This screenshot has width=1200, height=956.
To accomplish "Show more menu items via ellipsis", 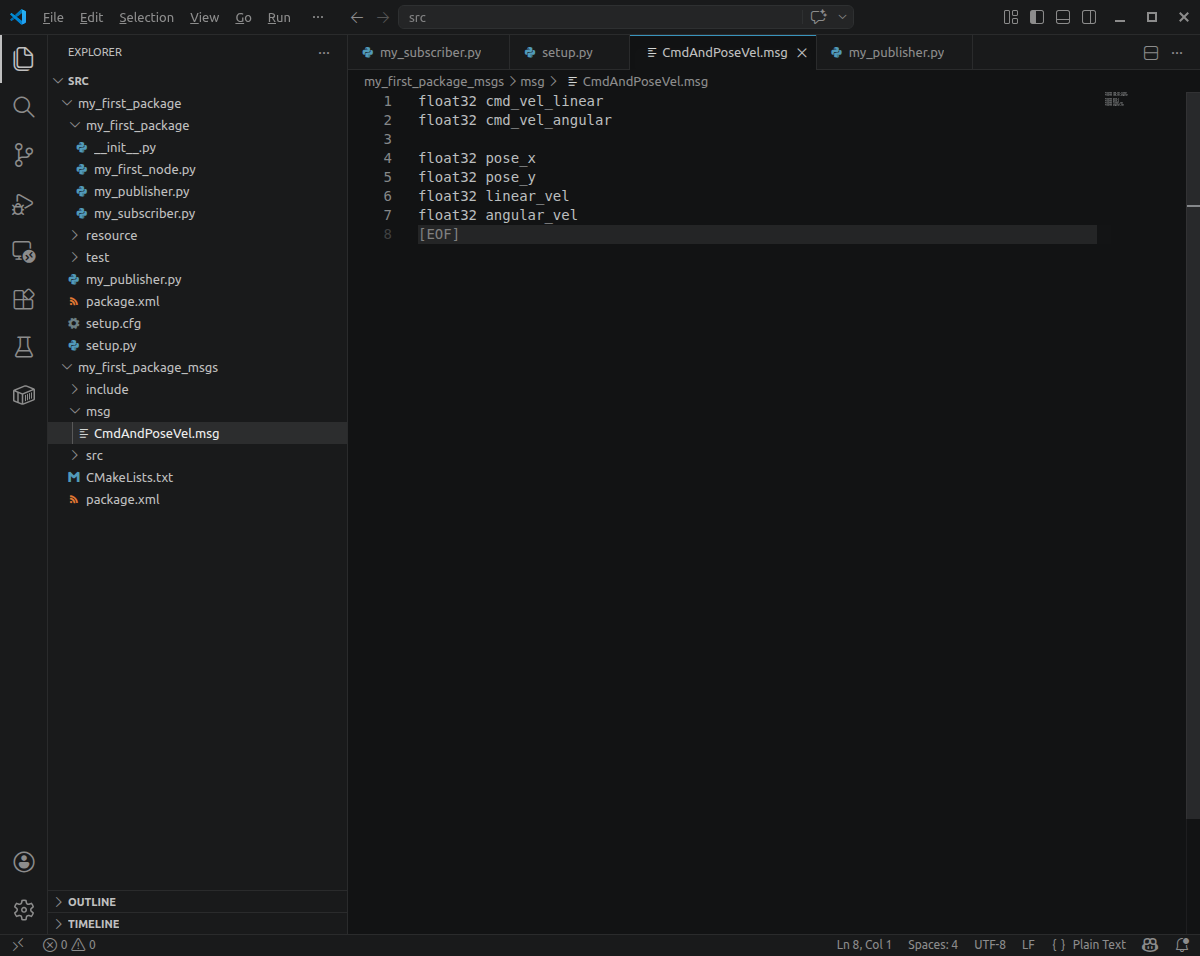I will click(318, 17).
